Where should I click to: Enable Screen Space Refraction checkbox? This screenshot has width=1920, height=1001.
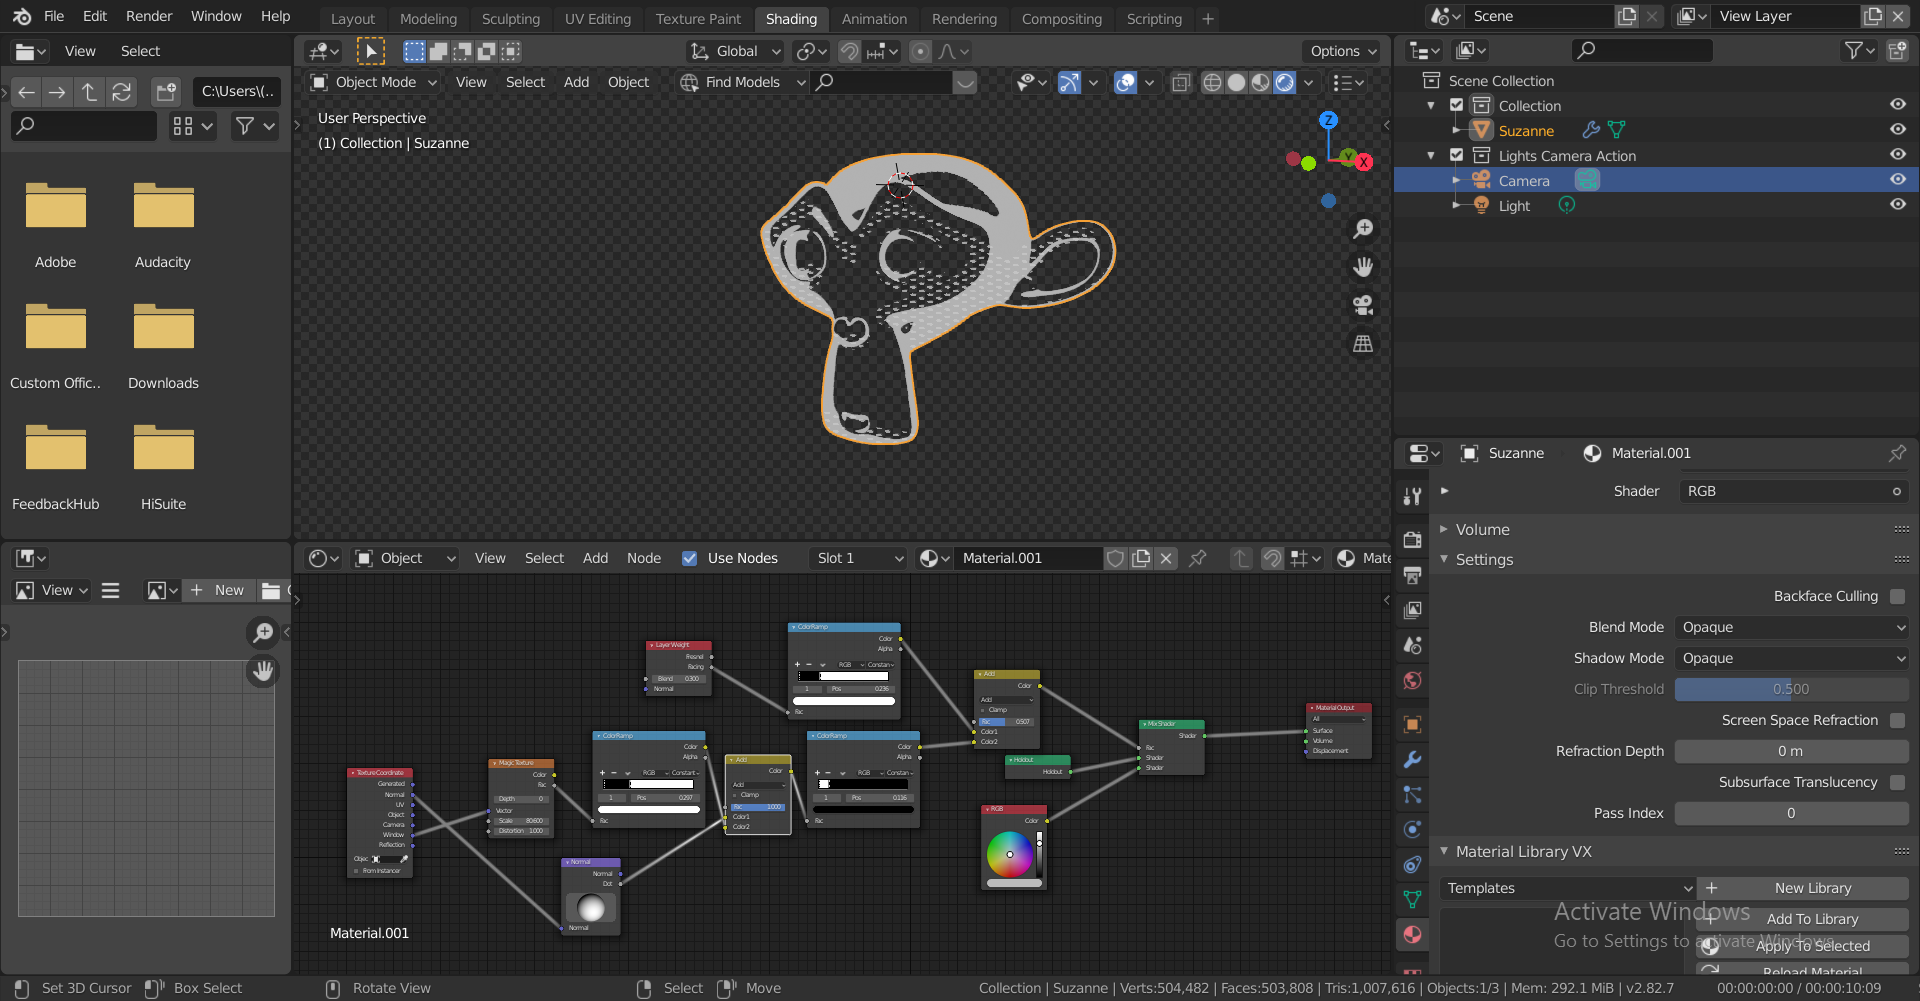point(1897,720)
